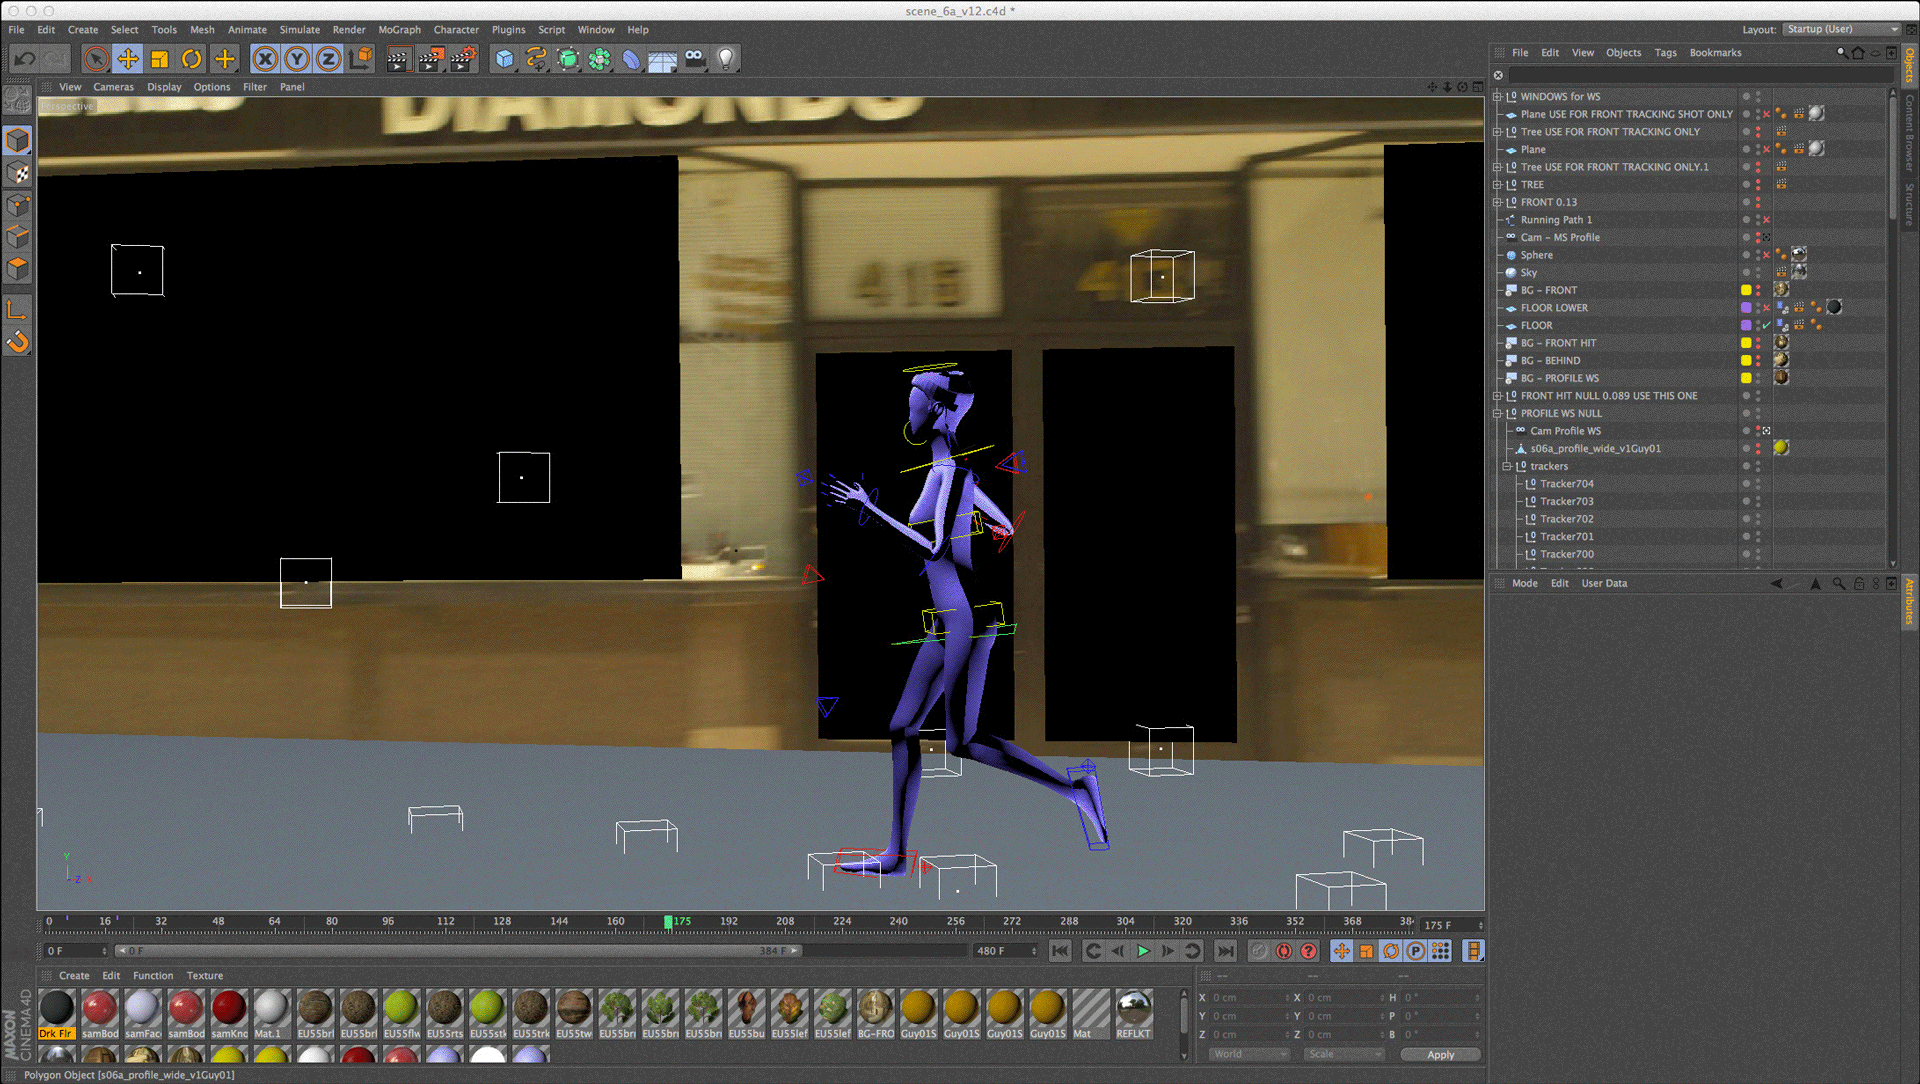Render the active view clapperboard icon

[398, 59]
